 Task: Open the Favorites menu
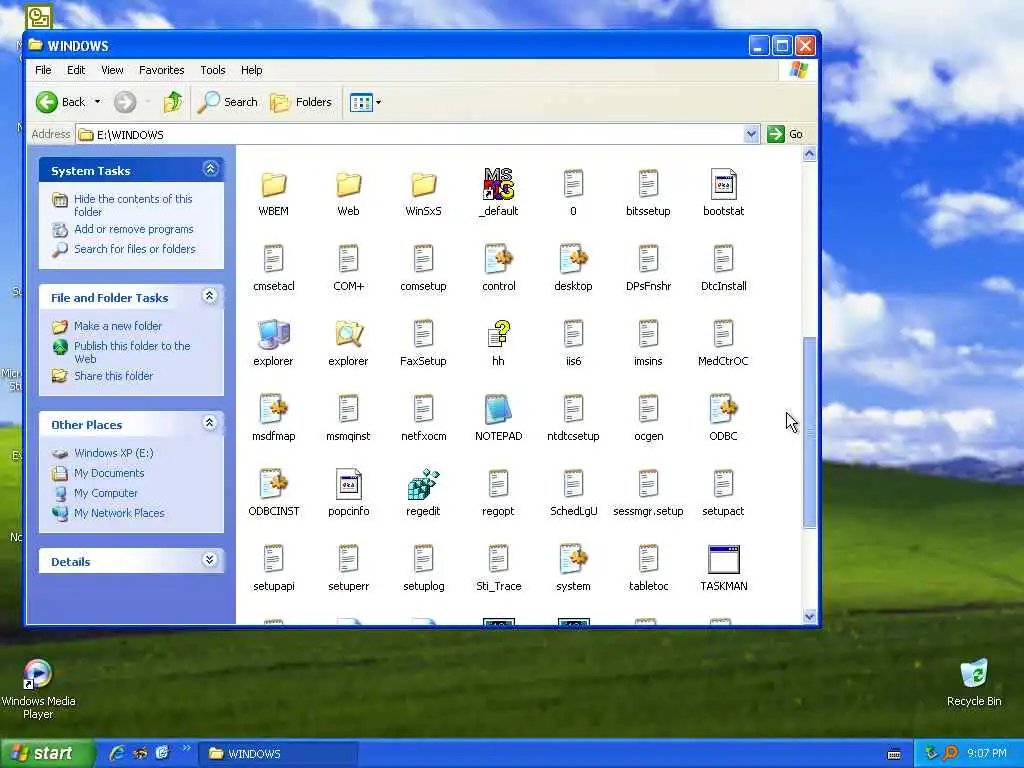[161, 70]
